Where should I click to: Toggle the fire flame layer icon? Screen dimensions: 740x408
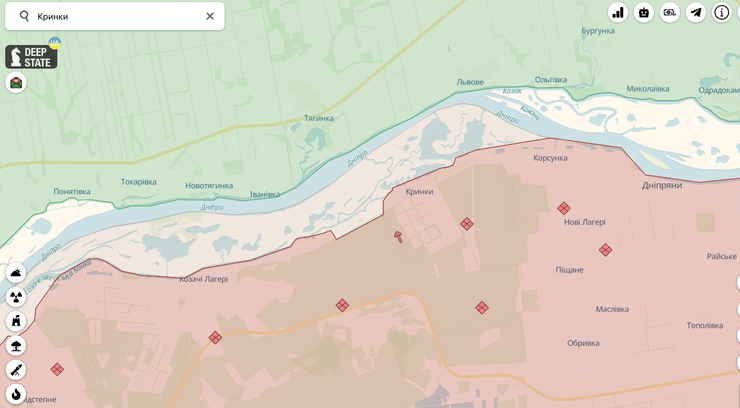16,395
